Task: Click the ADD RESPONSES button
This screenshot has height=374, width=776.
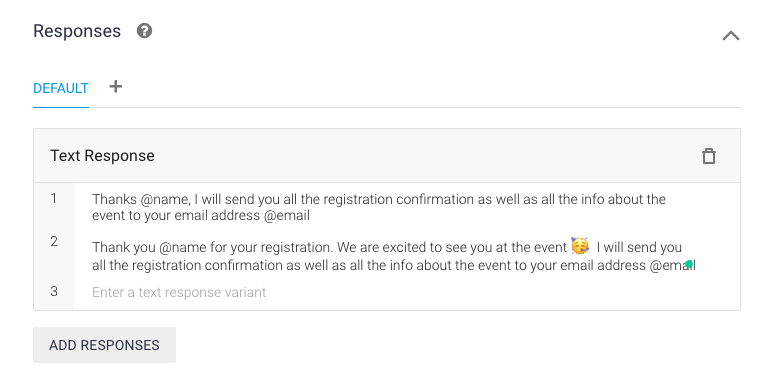Action: 104,345
